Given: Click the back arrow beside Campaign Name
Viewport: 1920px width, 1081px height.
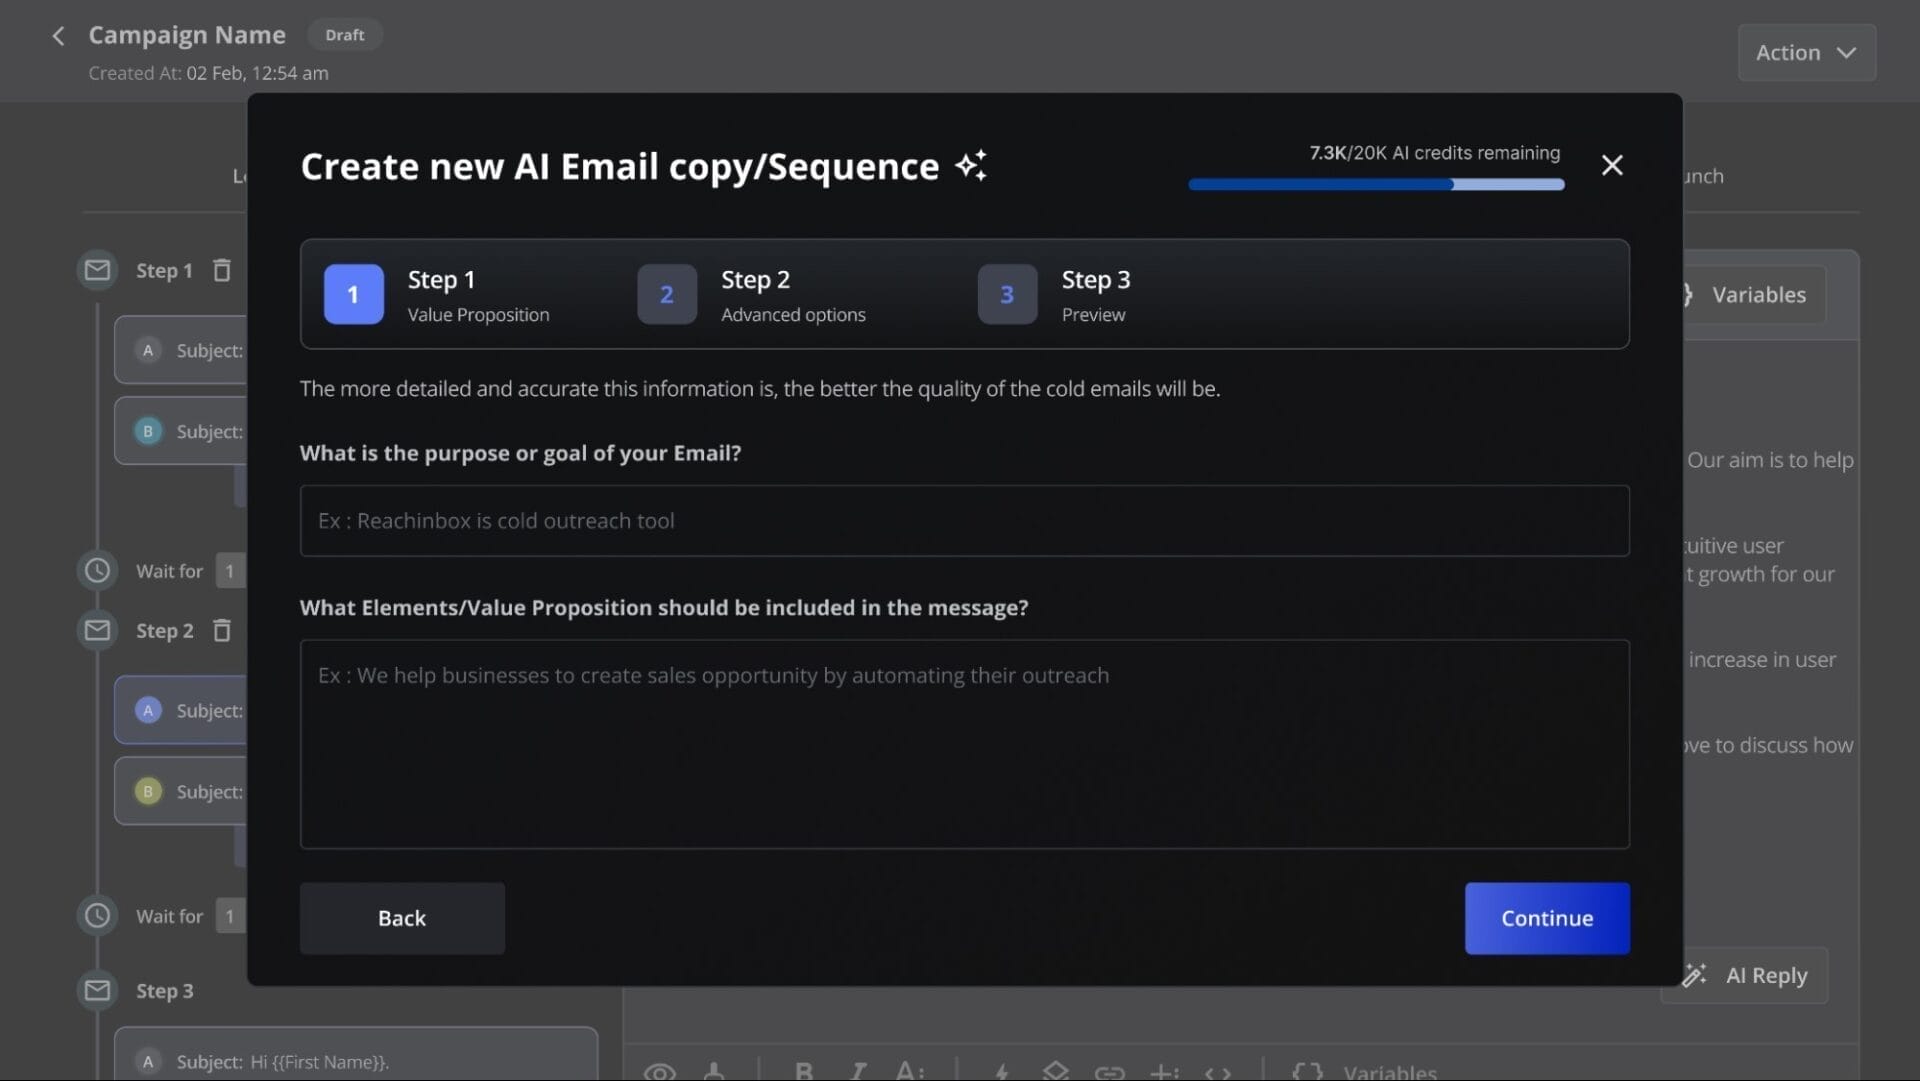Looking at the screenshot, I should pyautogui.click(x=58, y=36).
